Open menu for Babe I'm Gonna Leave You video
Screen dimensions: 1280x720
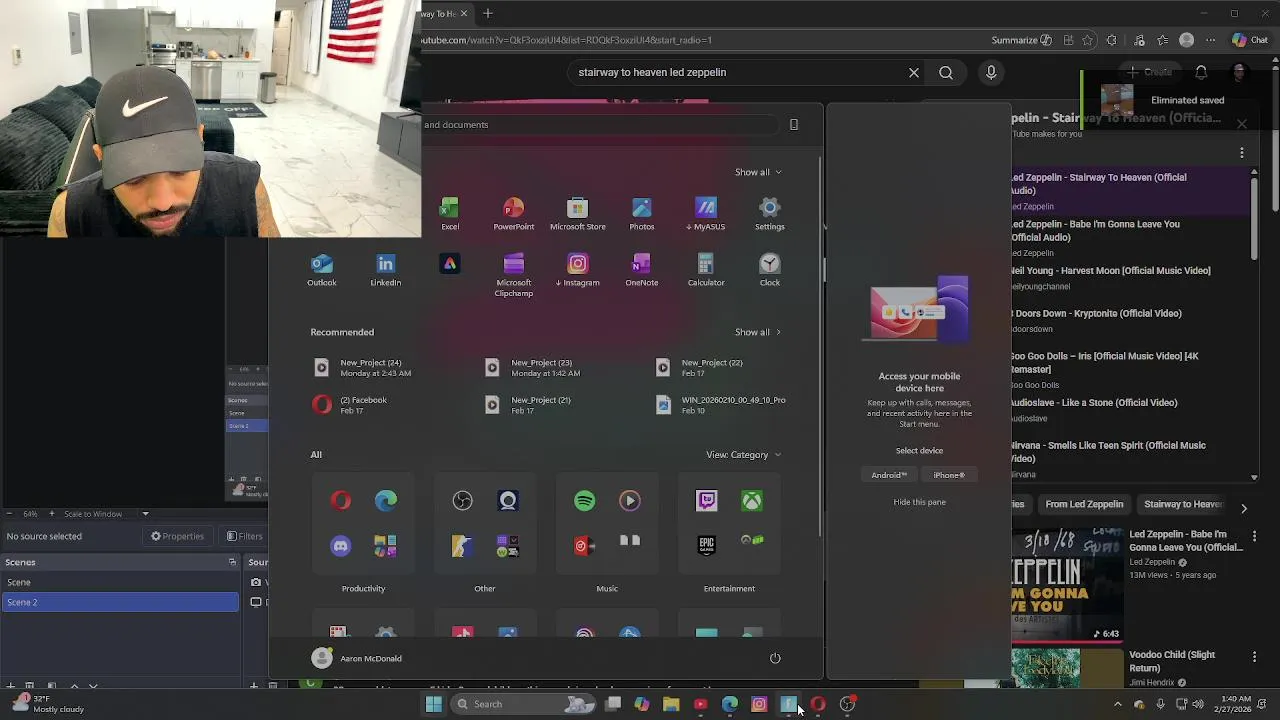coord(1254,537)
